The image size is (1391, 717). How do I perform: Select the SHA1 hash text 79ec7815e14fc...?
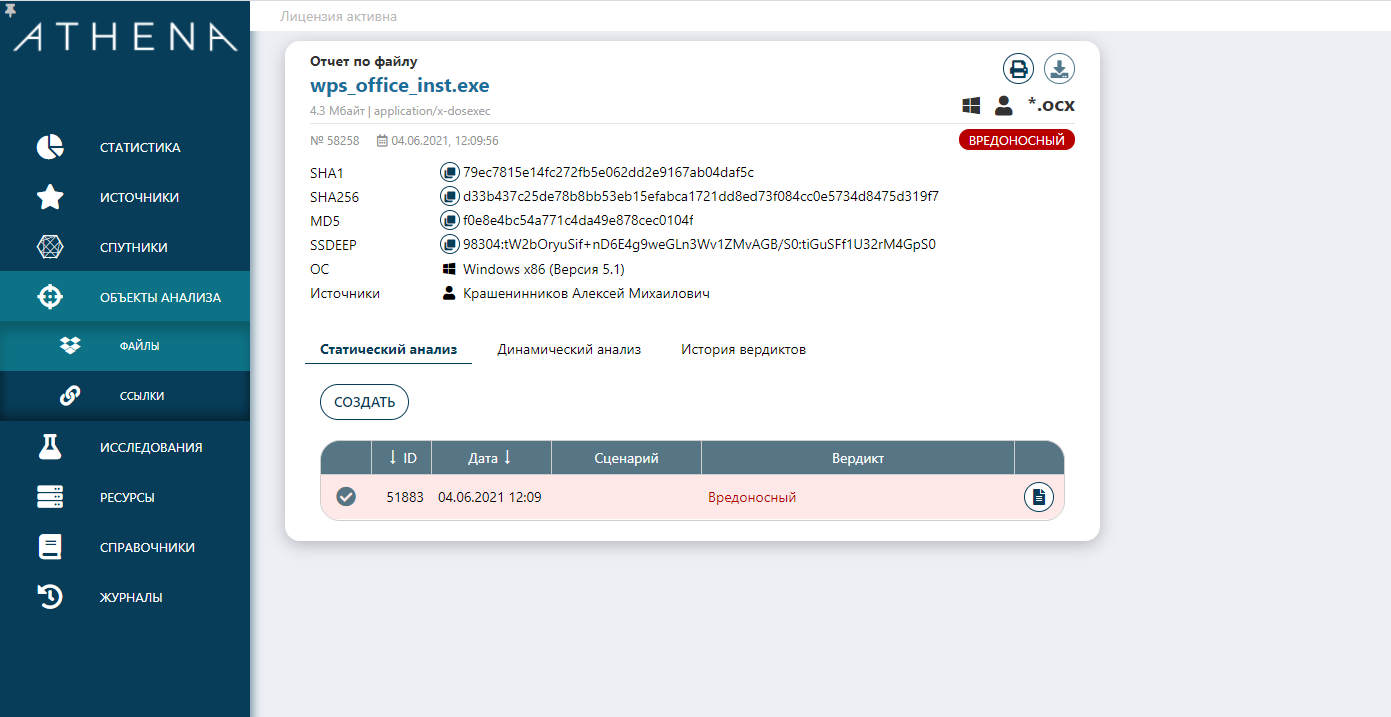point(608,172)
